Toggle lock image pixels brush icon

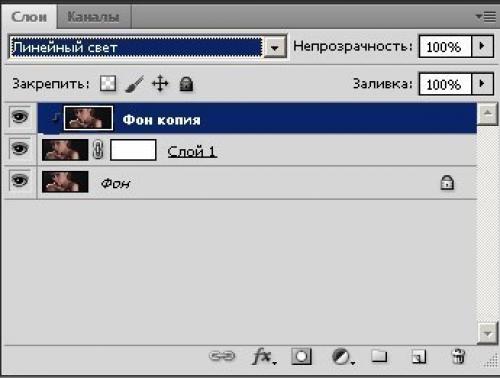coord(134,84)
